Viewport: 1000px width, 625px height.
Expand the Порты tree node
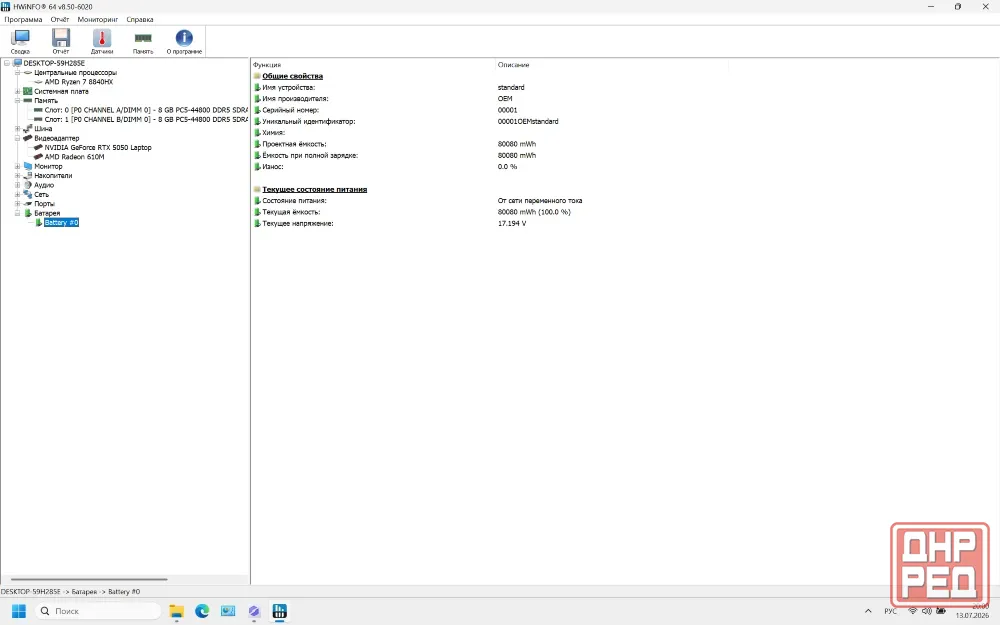(18, 203)
